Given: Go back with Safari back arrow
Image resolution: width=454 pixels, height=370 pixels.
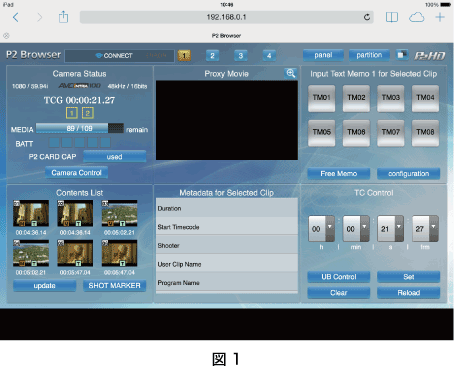Looking at the screenshot, I should coord(16,17).
